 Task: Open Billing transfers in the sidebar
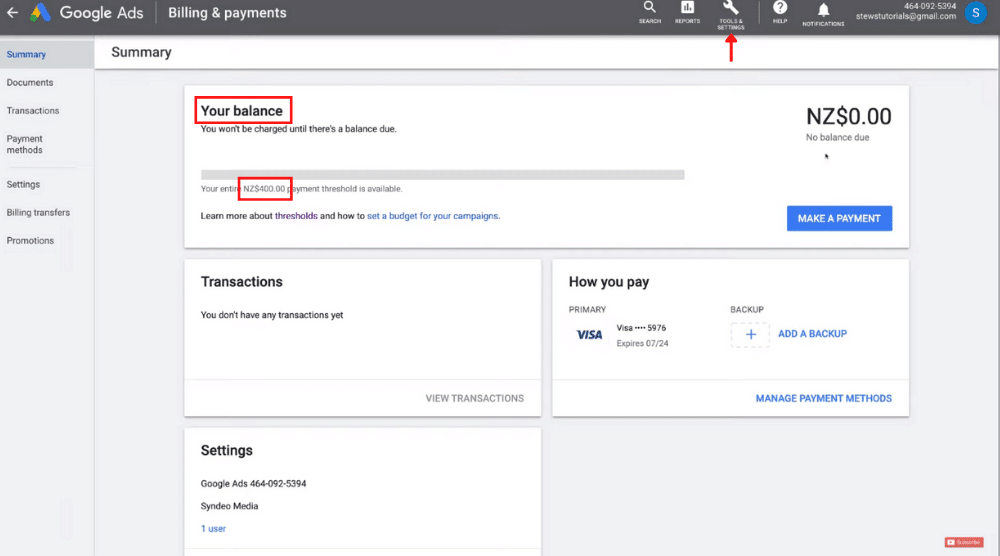coord(38,212)
